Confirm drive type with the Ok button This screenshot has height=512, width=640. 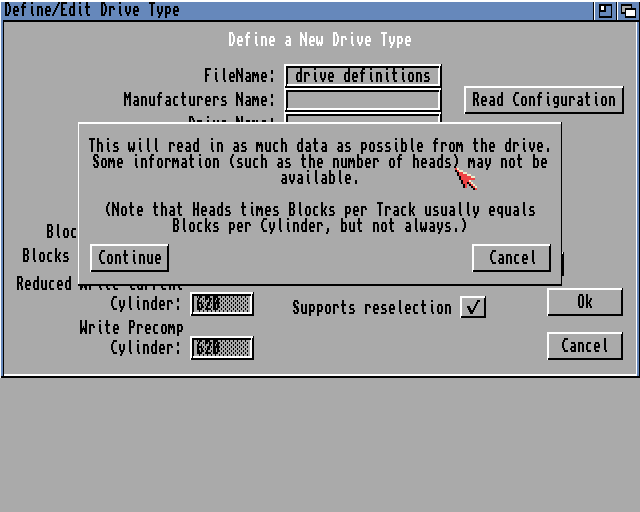click(584, 302)
